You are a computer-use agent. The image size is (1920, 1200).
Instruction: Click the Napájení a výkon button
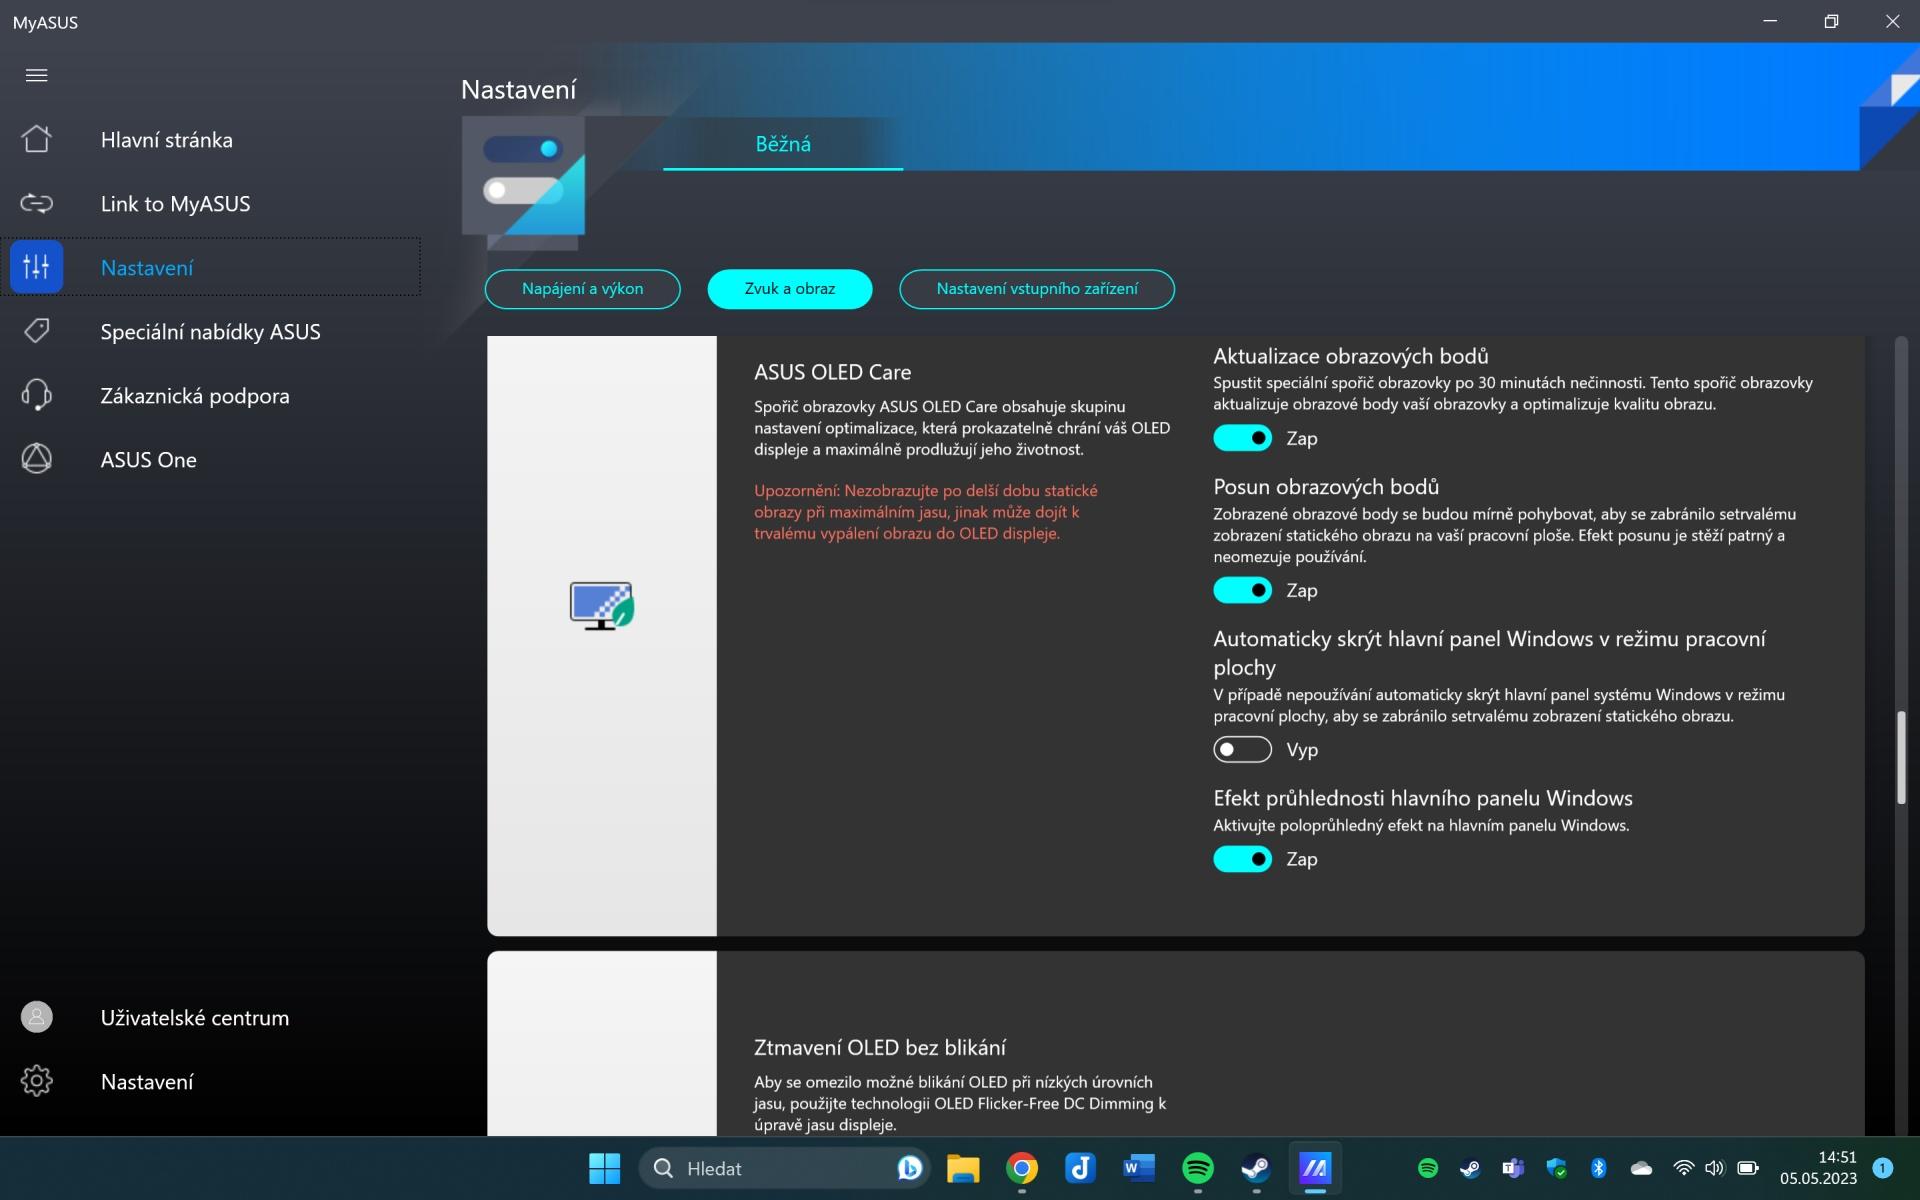tap(582, 289)
